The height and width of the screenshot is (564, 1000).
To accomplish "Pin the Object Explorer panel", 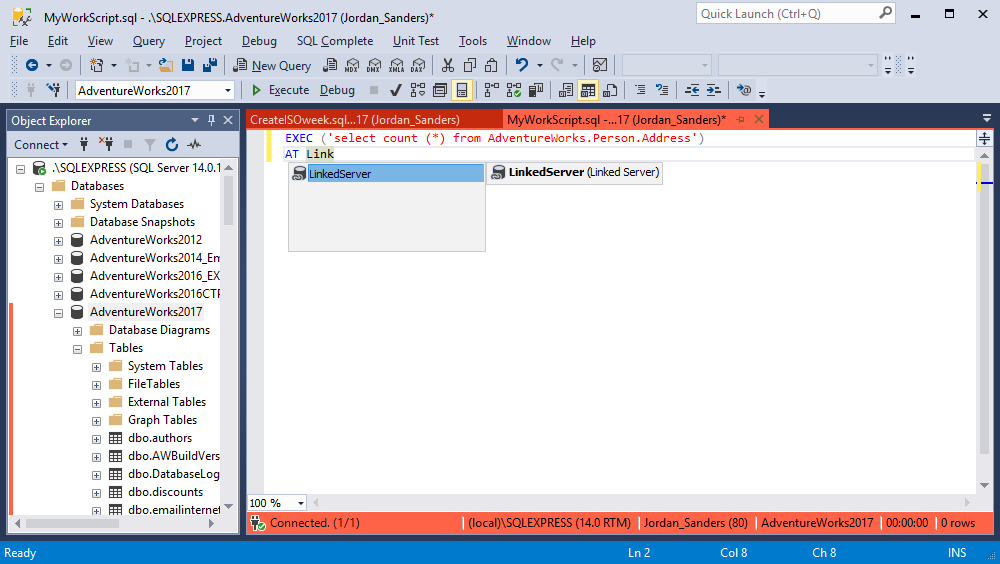I will coord(211,120).
